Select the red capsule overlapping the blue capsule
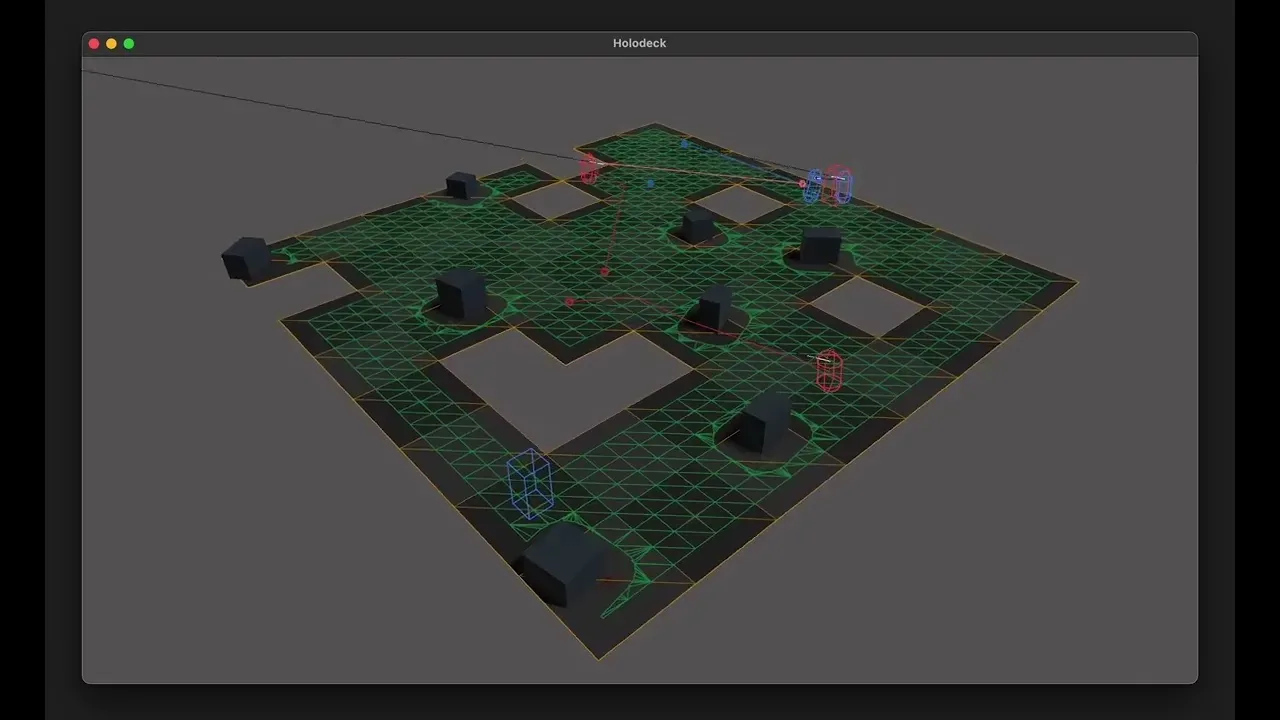Viewport: 1280px width, 720px height. point(840,184)
